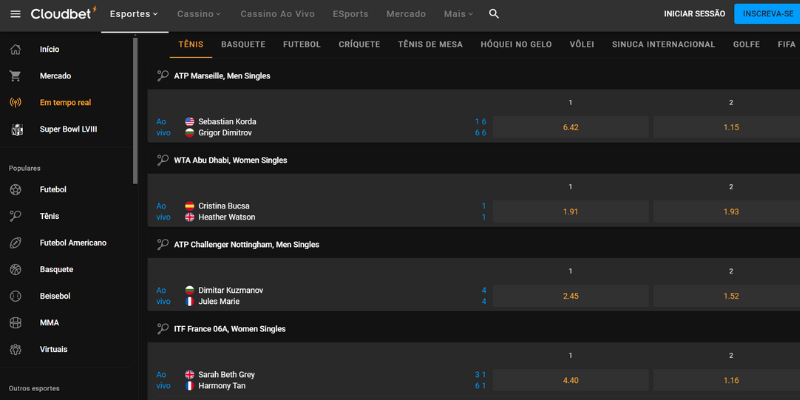This screenshot has width=800, height=400.
Task: Switch to the Basquete tab
Action: click(243, 45)
